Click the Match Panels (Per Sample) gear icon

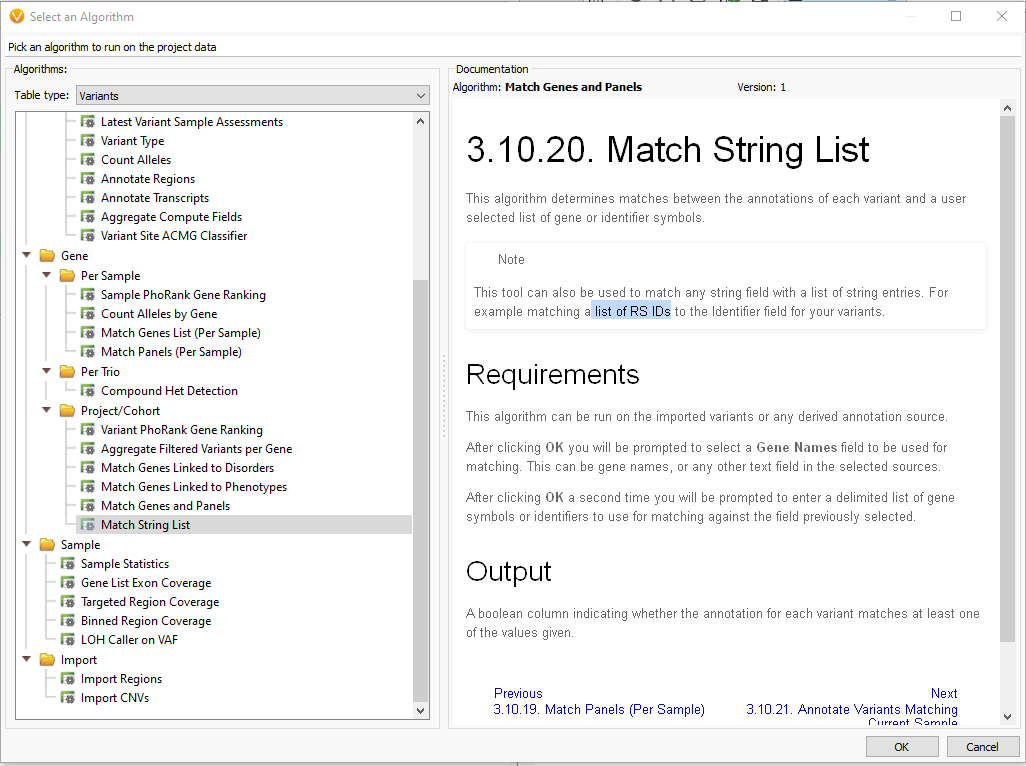click(85, 351)
